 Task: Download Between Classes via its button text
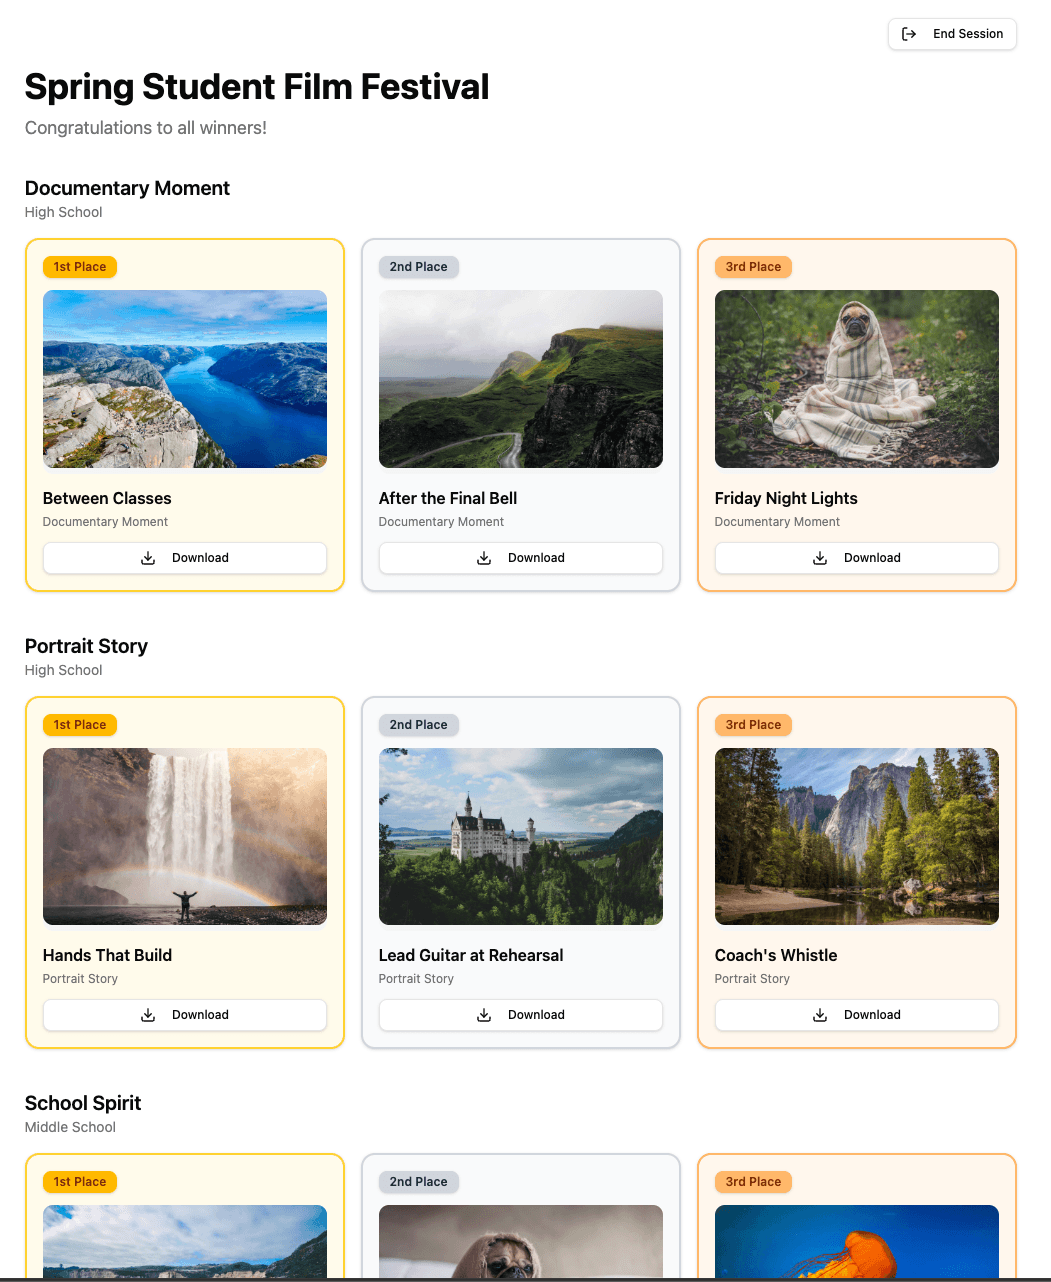click(200, 558)
